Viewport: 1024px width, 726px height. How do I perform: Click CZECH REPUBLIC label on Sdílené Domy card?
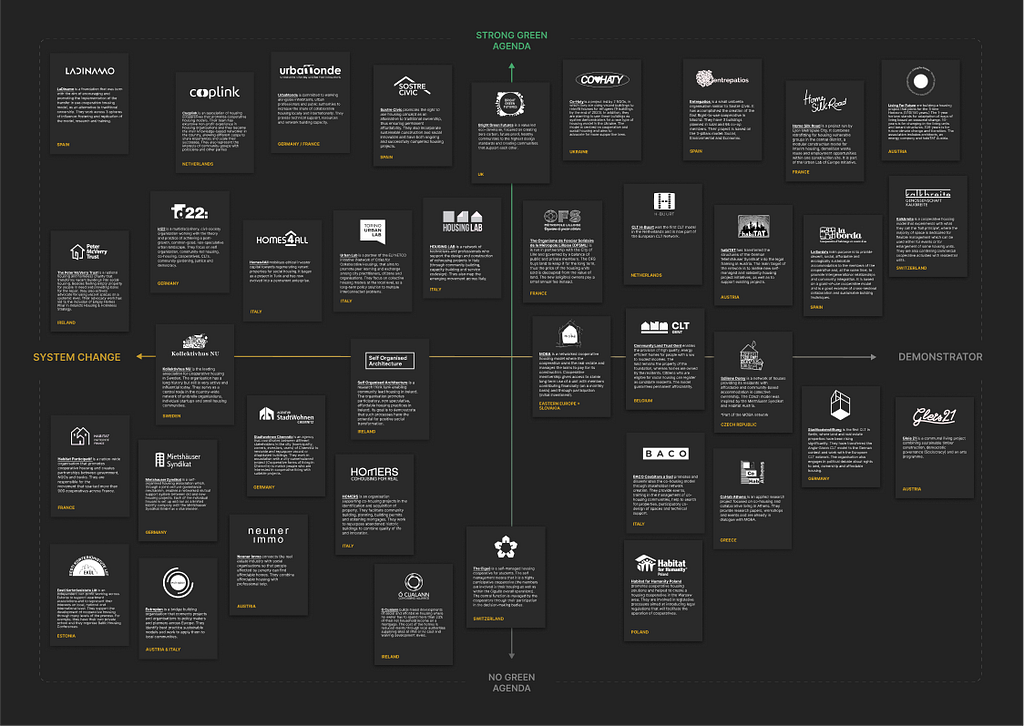pyautogui.click(x=739, y=424)
